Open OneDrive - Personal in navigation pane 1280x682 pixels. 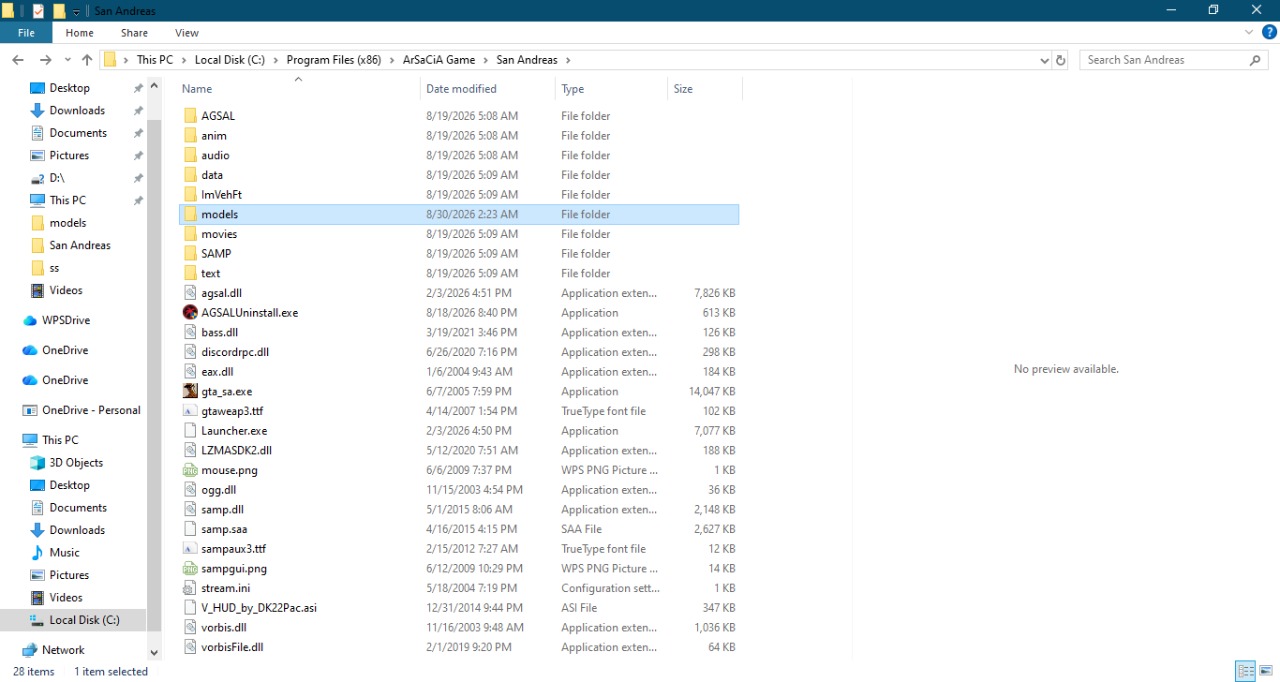91,410
